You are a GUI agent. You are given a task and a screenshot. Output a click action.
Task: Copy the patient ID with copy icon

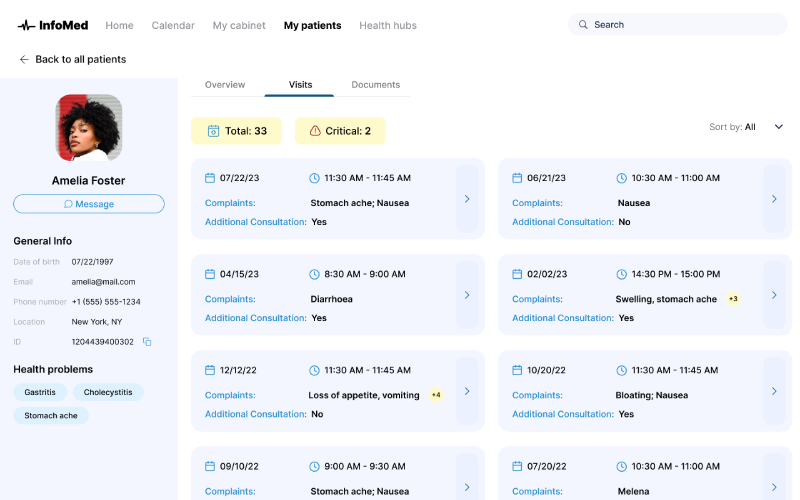coord(147,342)
